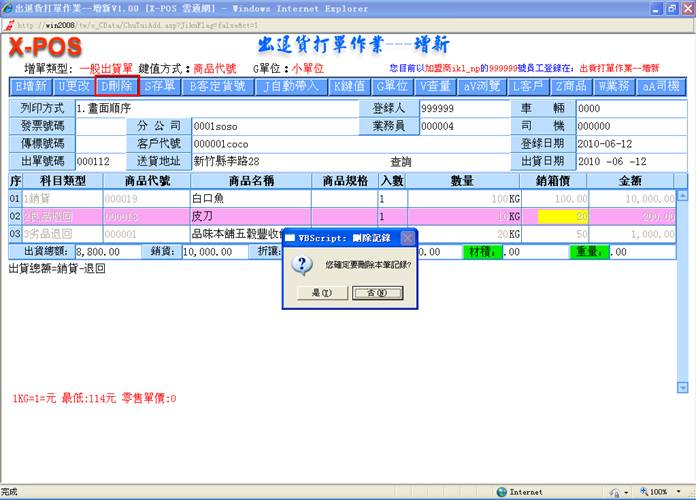Viewport: 696px width, 500px height.
Task: Open the Z商品 toolbar button
Action: [x=572, y=86]
